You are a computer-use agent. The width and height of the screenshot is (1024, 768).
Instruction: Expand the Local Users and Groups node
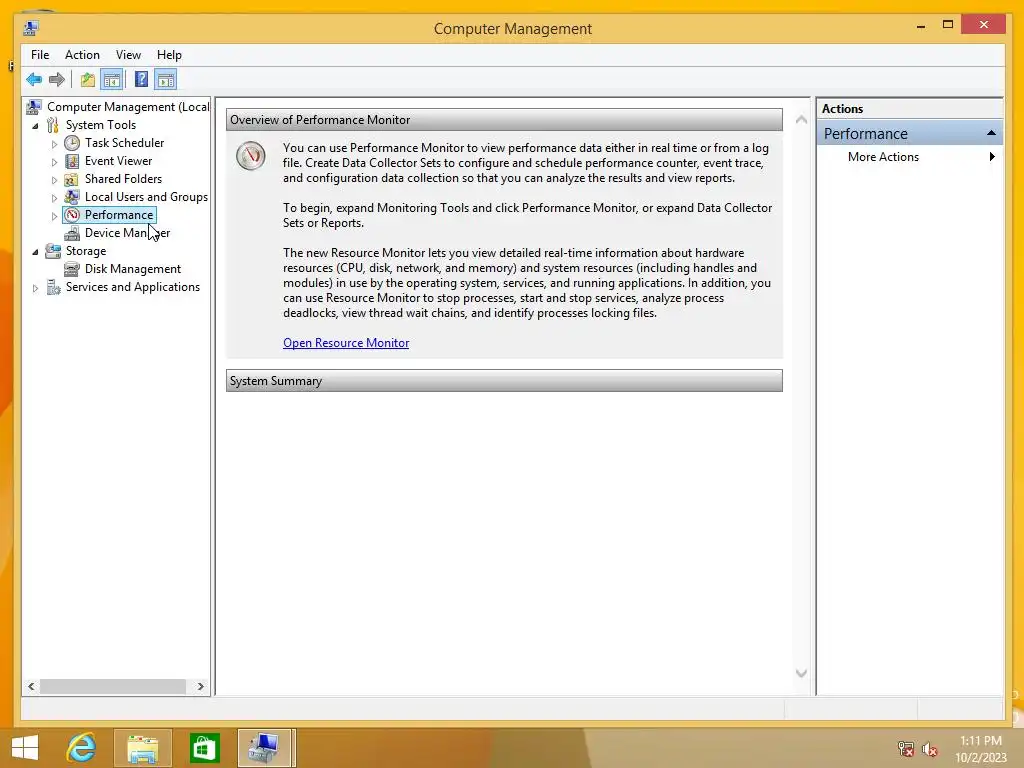54,198
